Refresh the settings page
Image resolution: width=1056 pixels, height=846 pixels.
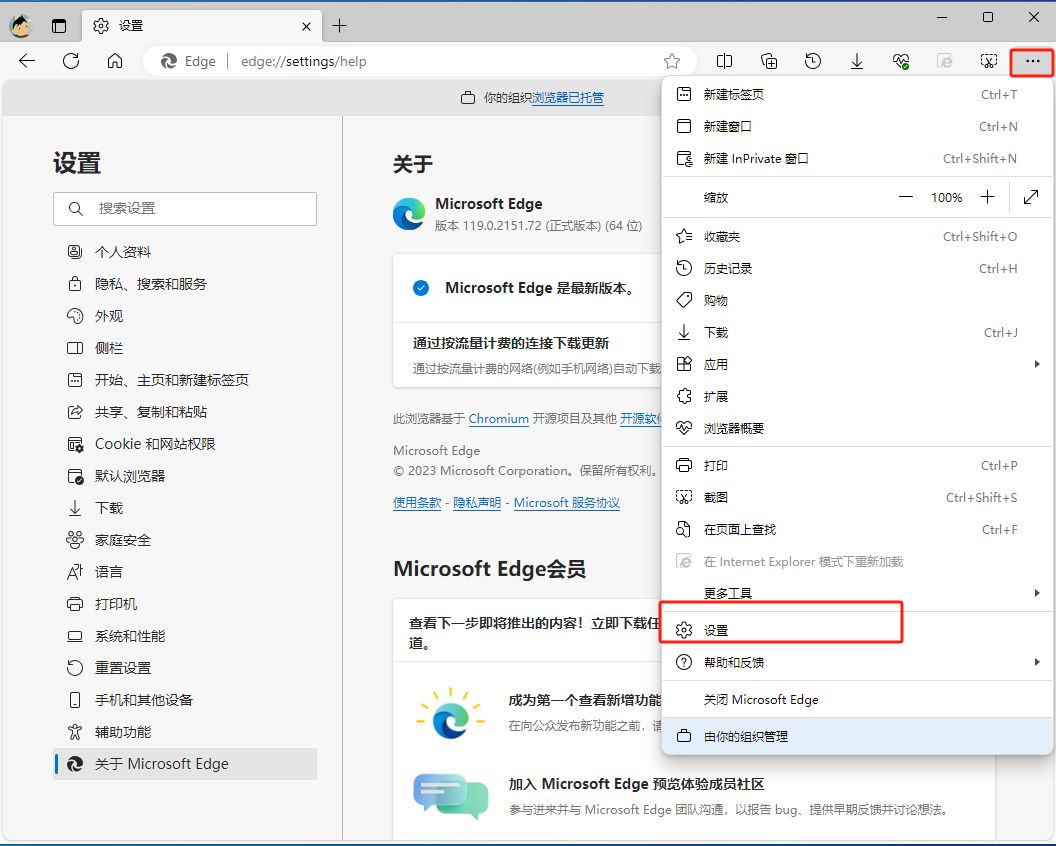tap(70, 60)
